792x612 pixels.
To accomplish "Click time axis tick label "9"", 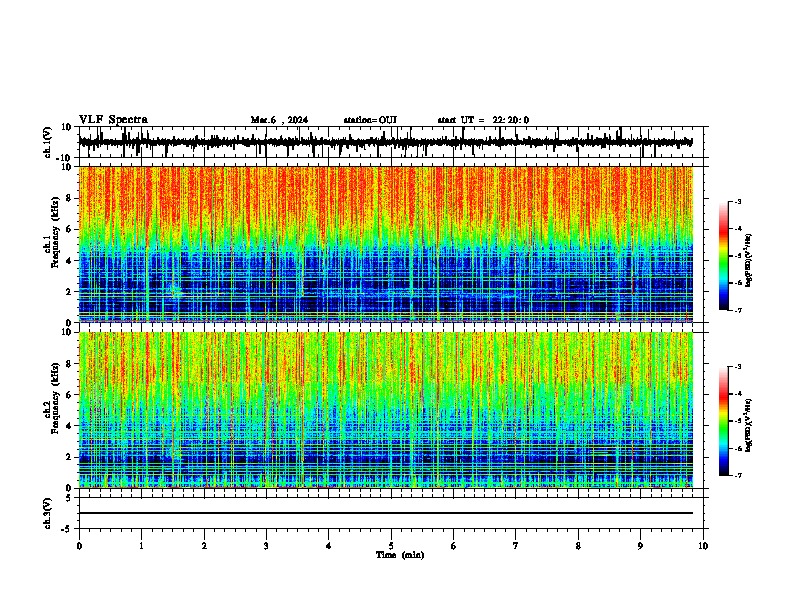I will click(640, 546).
